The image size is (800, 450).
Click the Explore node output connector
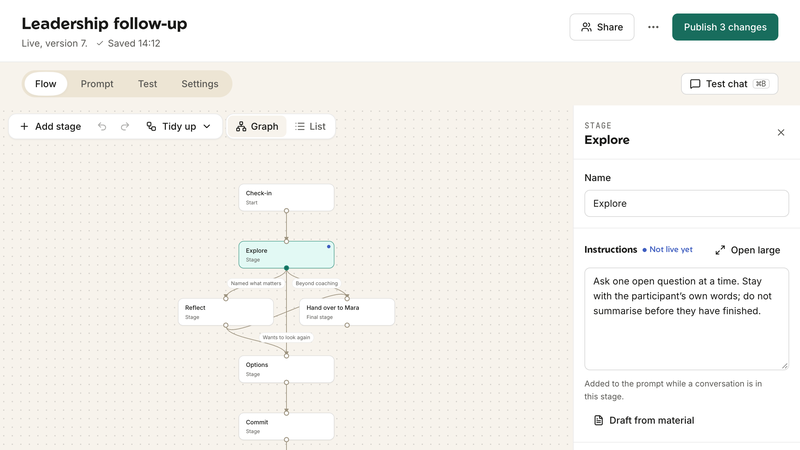(286, 268)
